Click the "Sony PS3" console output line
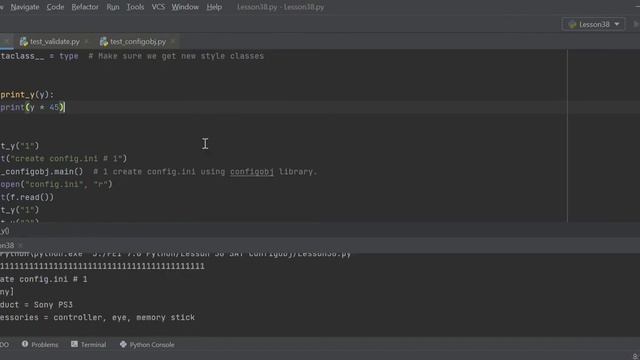The height and width of the screenshot is (360, 640). [36, 305]
